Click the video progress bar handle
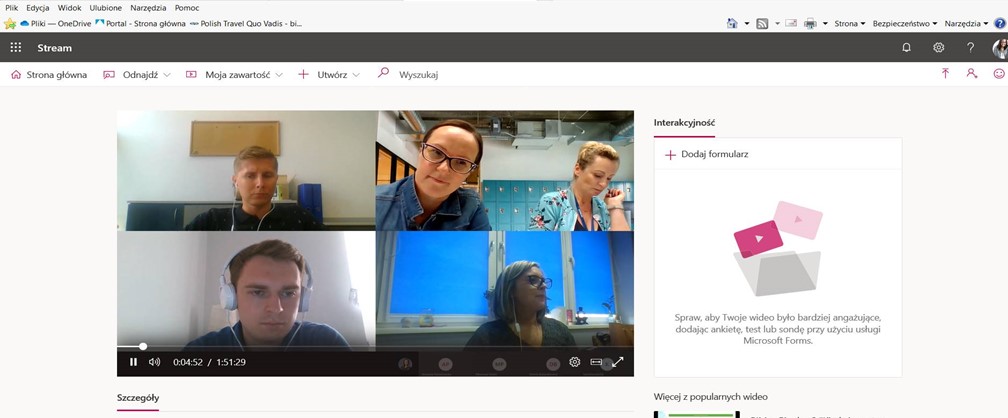 [x=143, y=346]
